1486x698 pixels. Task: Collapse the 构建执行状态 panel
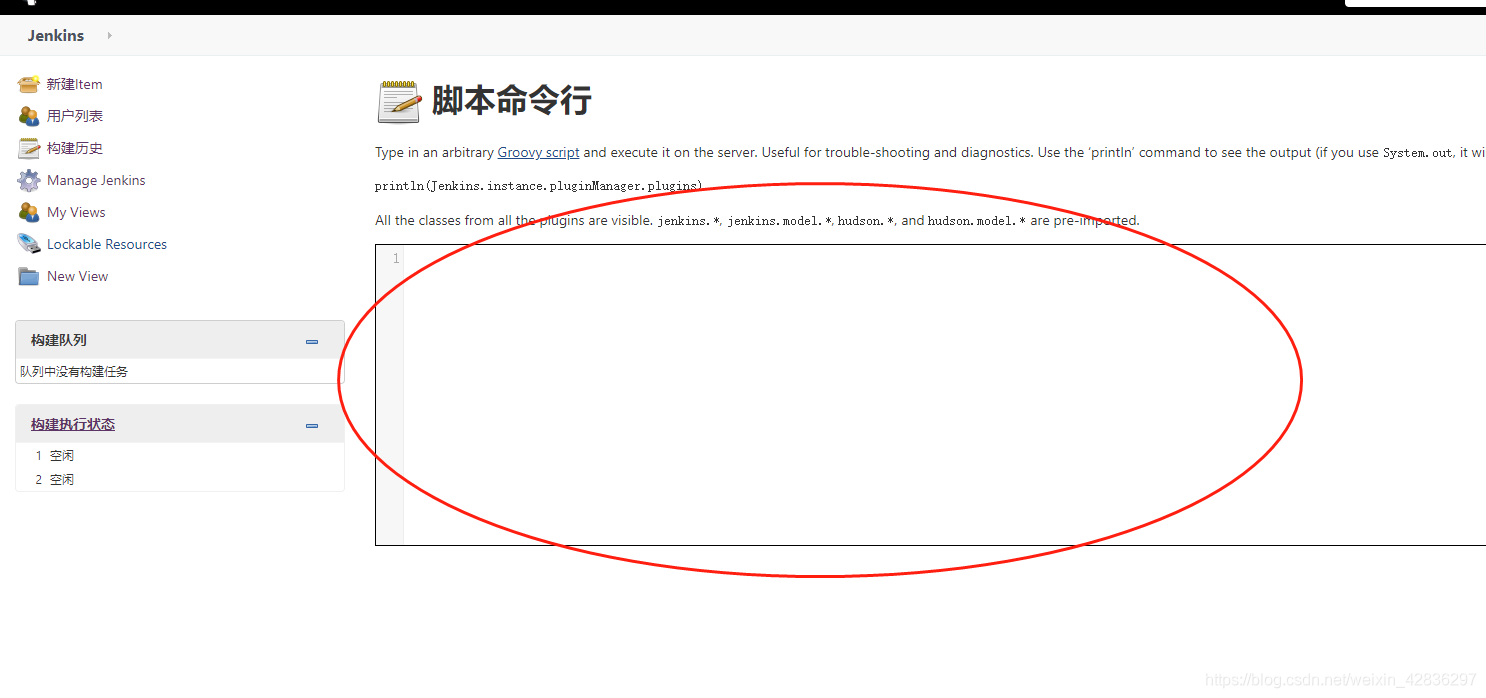click(312, 425)
